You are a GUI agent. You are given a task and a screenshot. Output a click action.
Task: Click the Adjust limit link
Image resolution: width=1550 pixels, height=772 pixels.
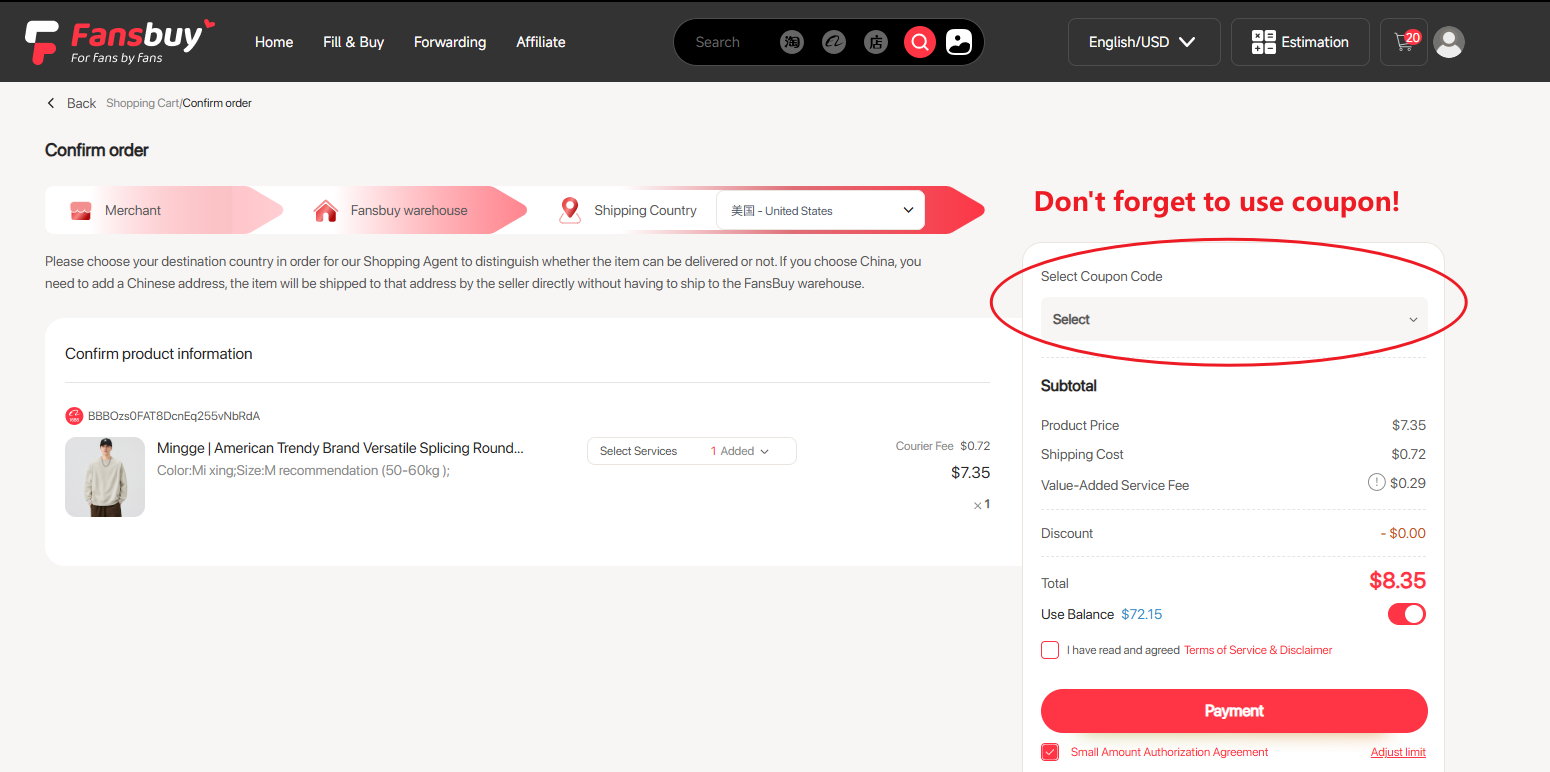(x=1398, y=752)
